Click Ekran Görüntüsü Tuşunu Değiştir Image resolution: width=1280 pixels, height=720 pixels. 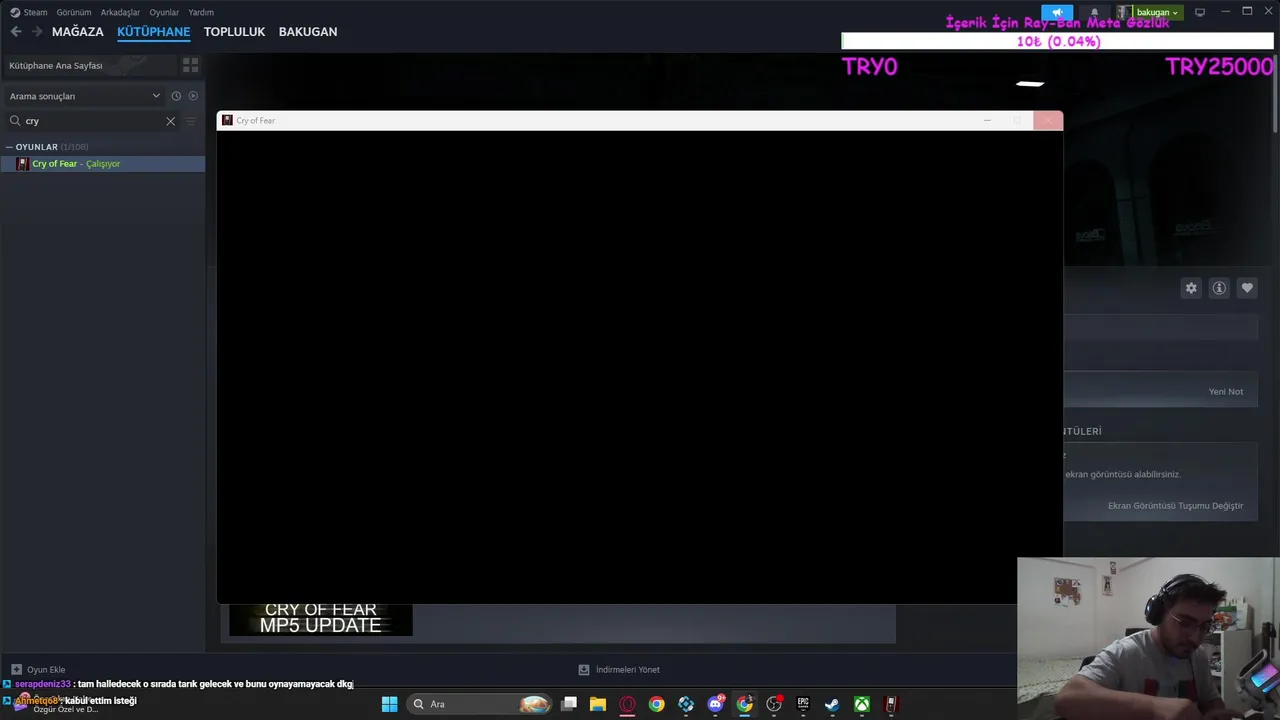coord(1175,506)
